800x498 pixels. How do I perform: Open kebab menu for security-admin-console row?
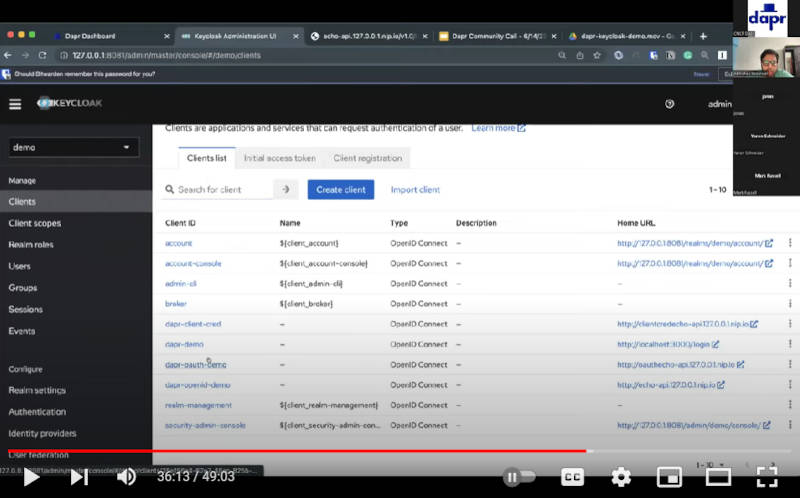click(x=790, y=425)
